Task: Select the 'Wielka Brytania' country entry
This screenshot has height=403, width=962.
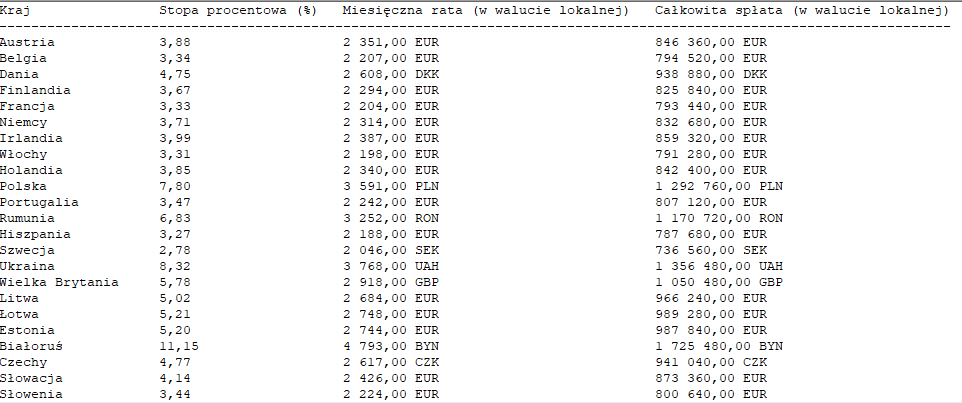Action: coord(59,282)
